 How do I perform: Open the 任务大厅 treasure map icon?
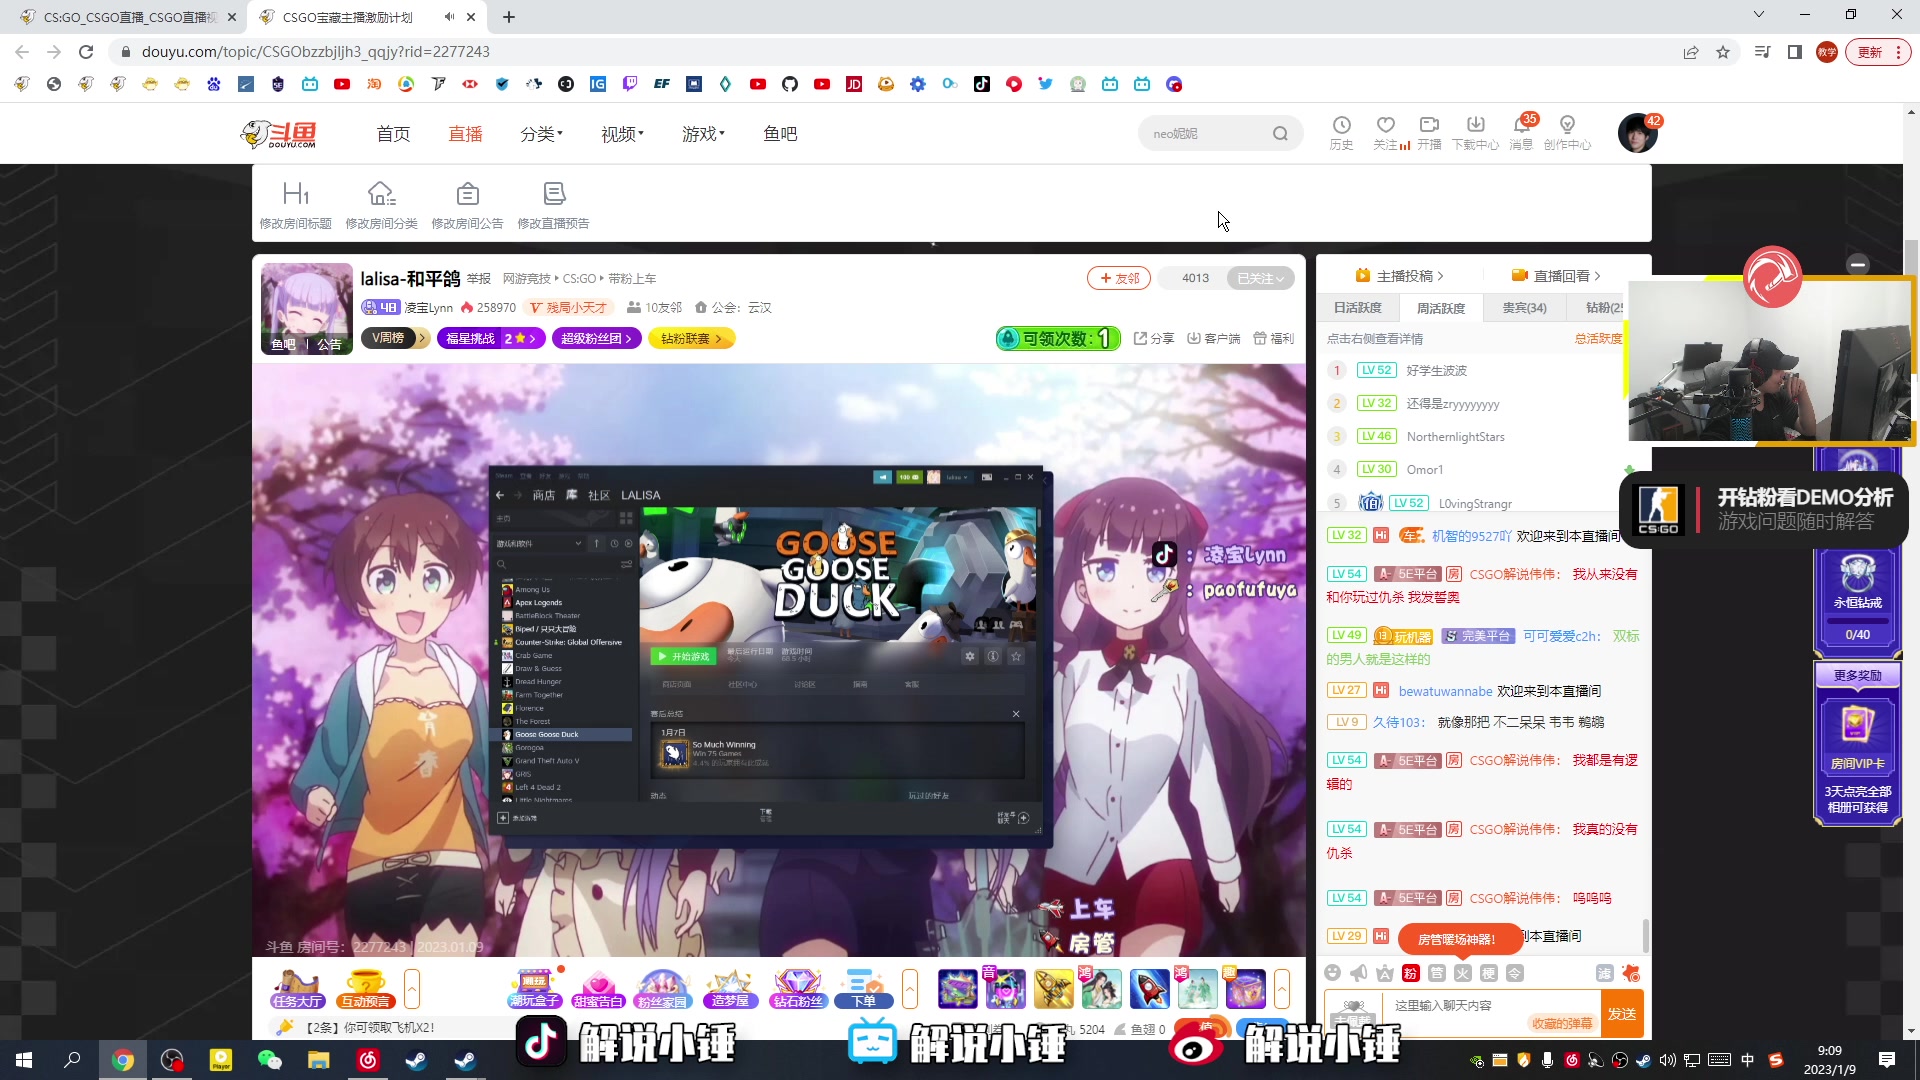point(296,988)
